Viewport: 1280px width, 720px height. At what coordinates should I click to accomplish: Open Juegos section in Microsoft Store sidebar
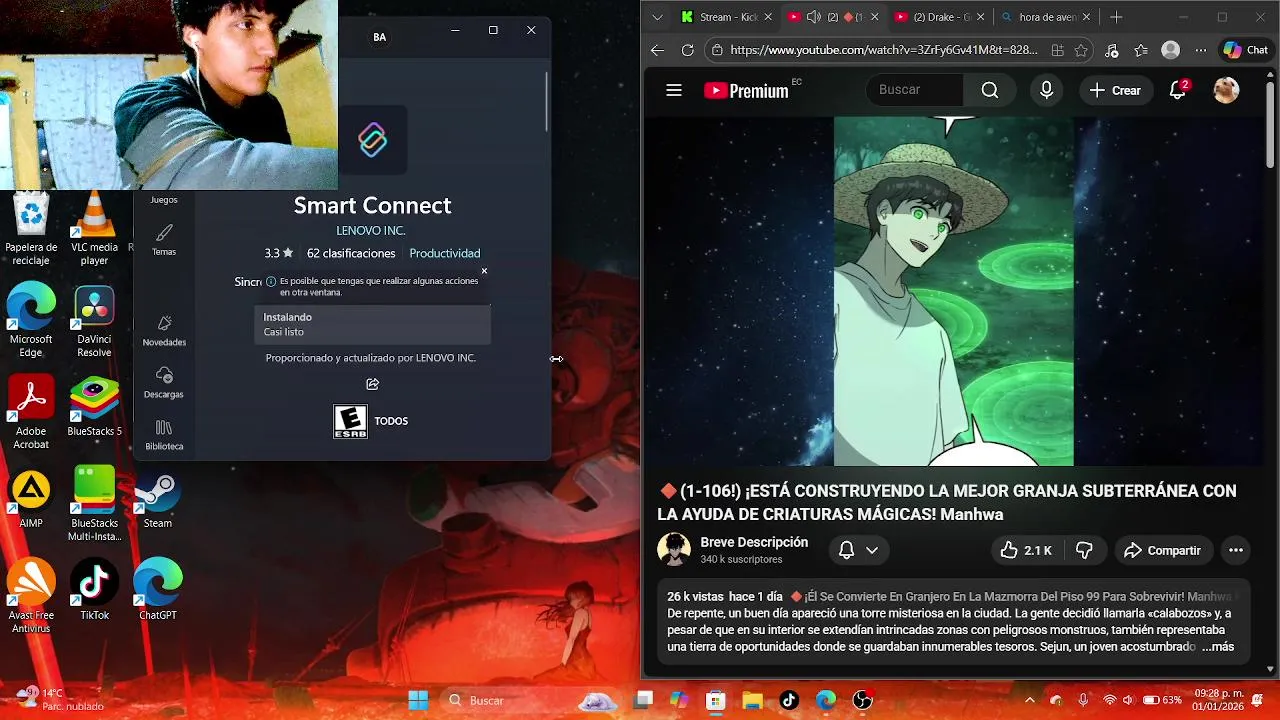(164, 199)
